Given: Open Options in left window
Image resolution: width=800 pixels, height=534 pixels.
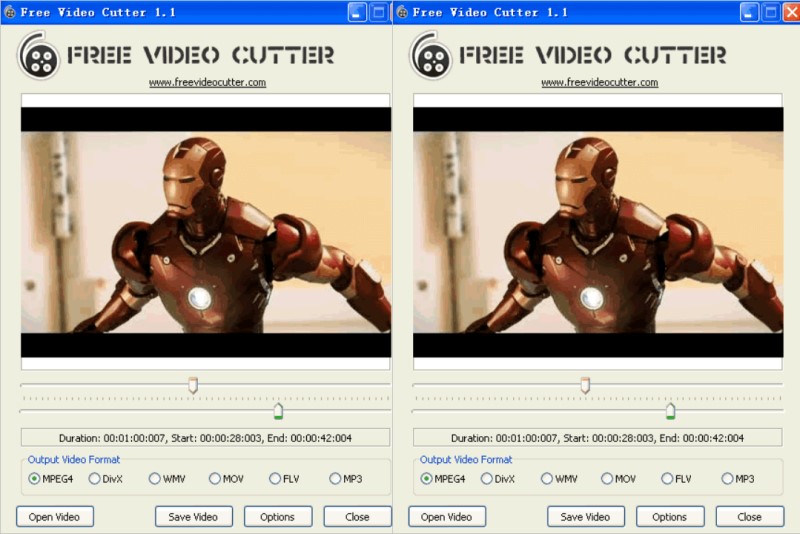Looking at the screenshot, I should [278, 517].
